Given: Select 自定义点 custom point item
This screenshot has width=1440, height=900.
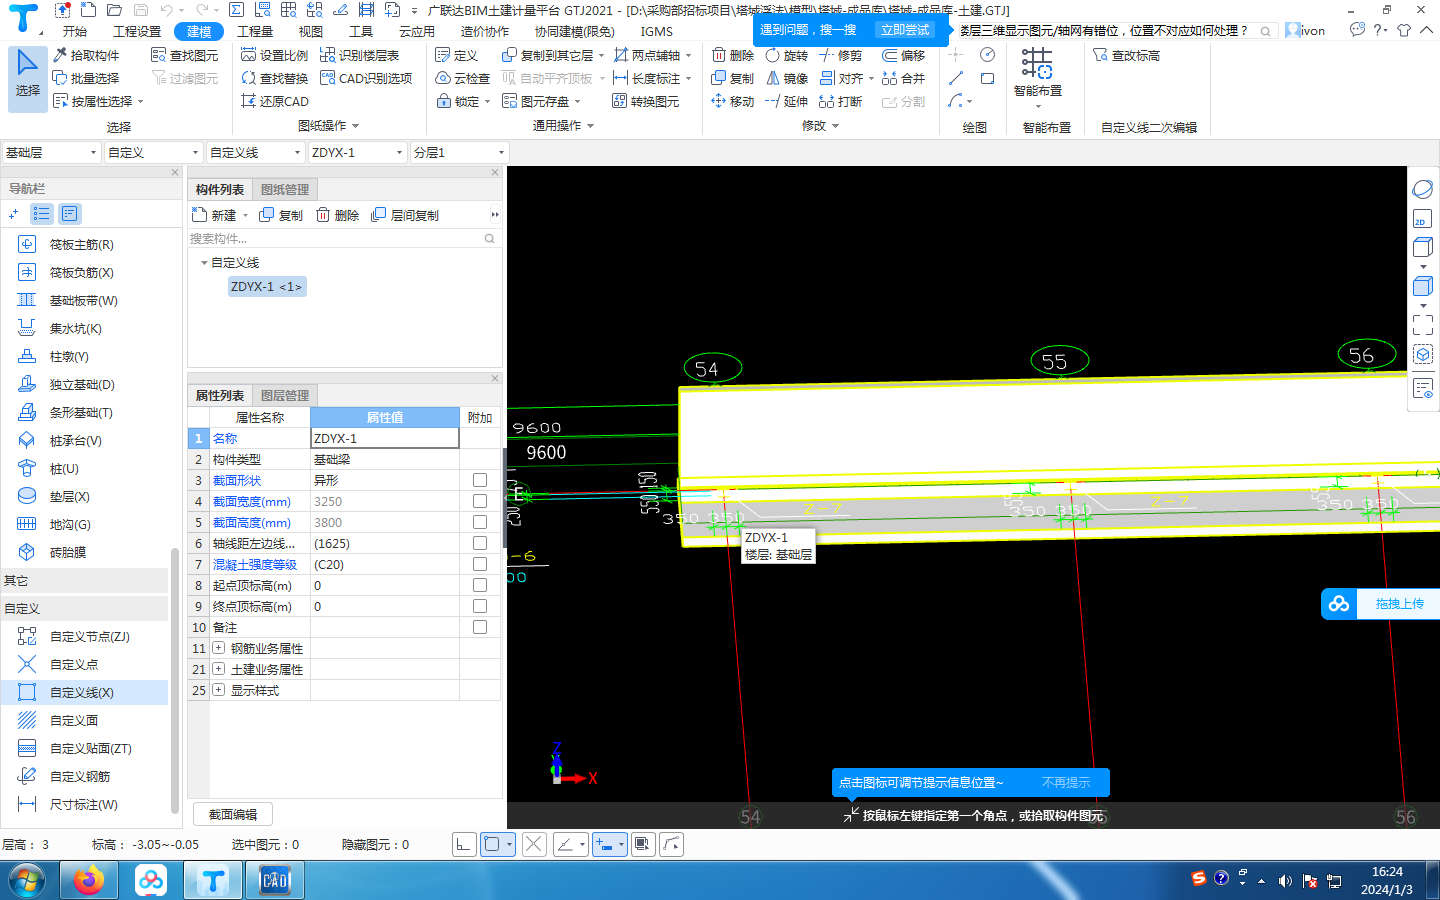Looking at the screenshot, I should tap(74, 664).
